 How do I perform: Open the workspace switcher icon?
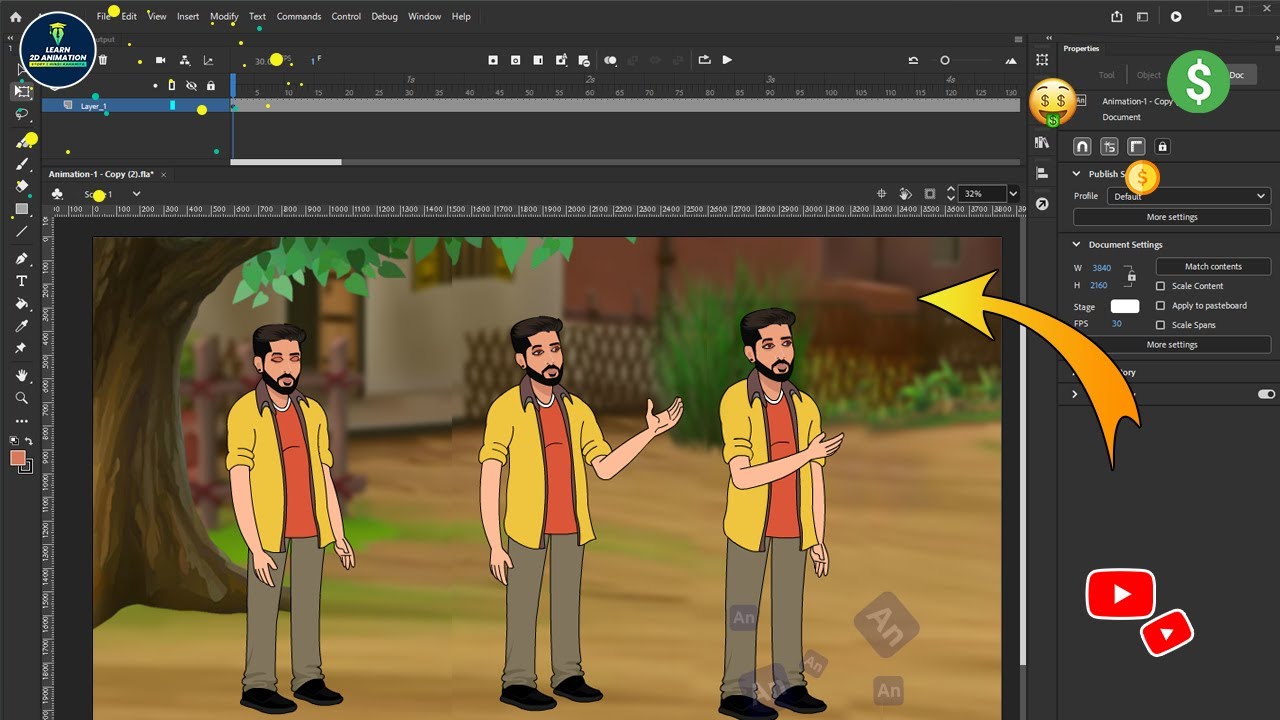pyautogui.click(x=1143, y=16)
